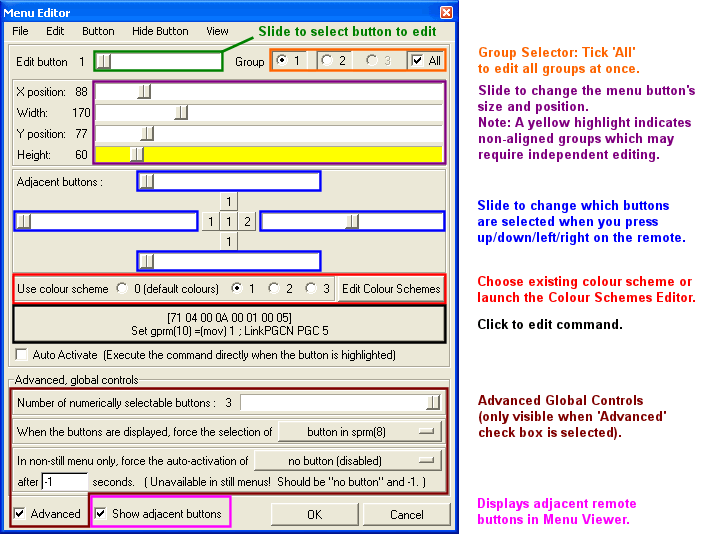Close the Menu Editor window

(446, 11)
